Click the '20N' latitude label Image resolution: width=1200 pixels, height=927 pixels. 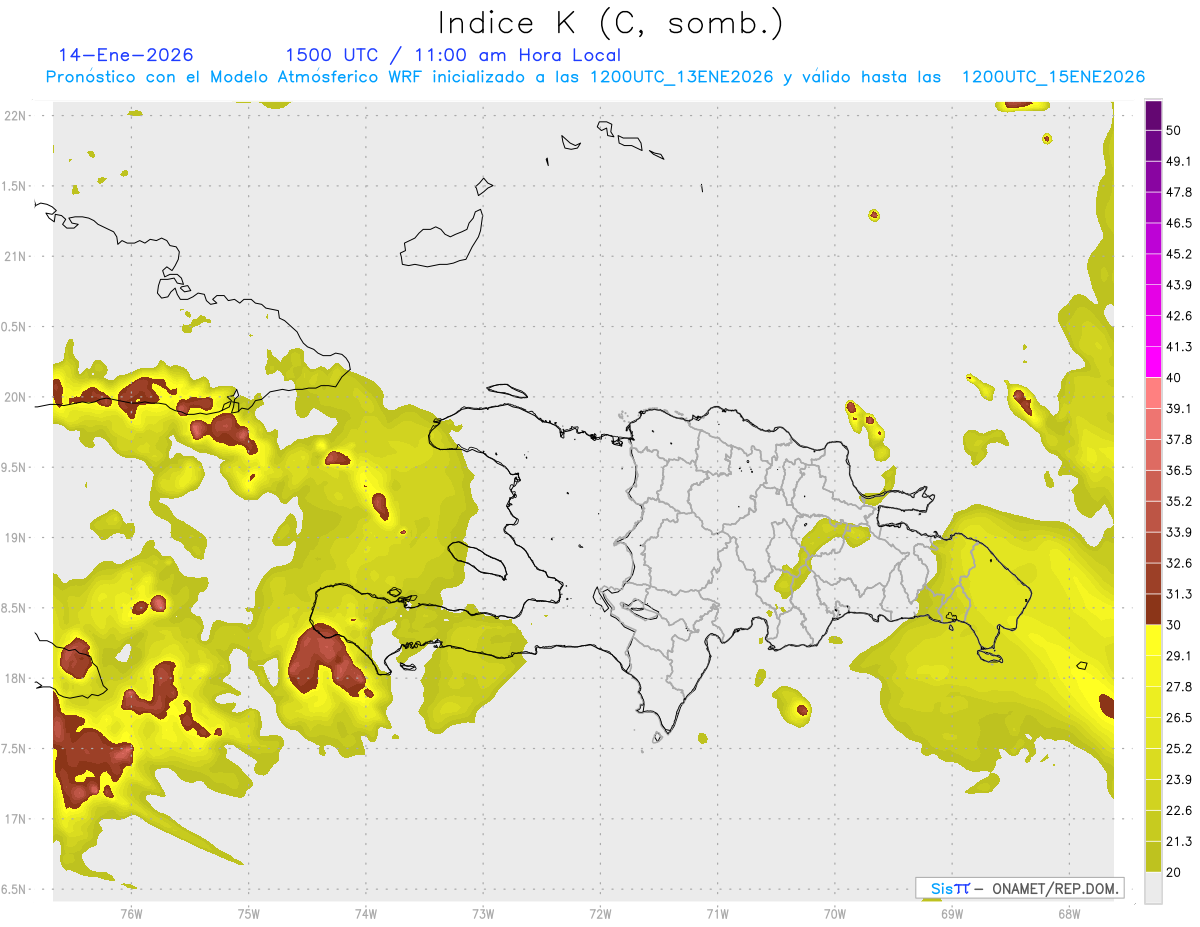(x=15, y=398)
